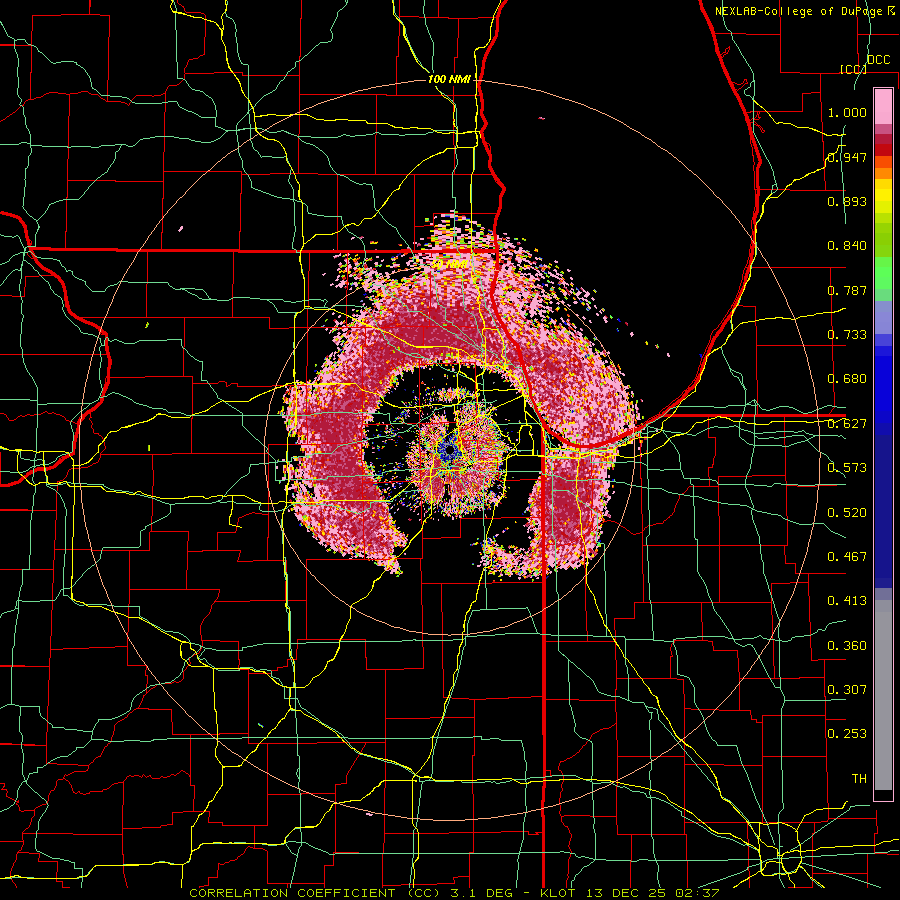Click the DCC label above color bar

878,60
